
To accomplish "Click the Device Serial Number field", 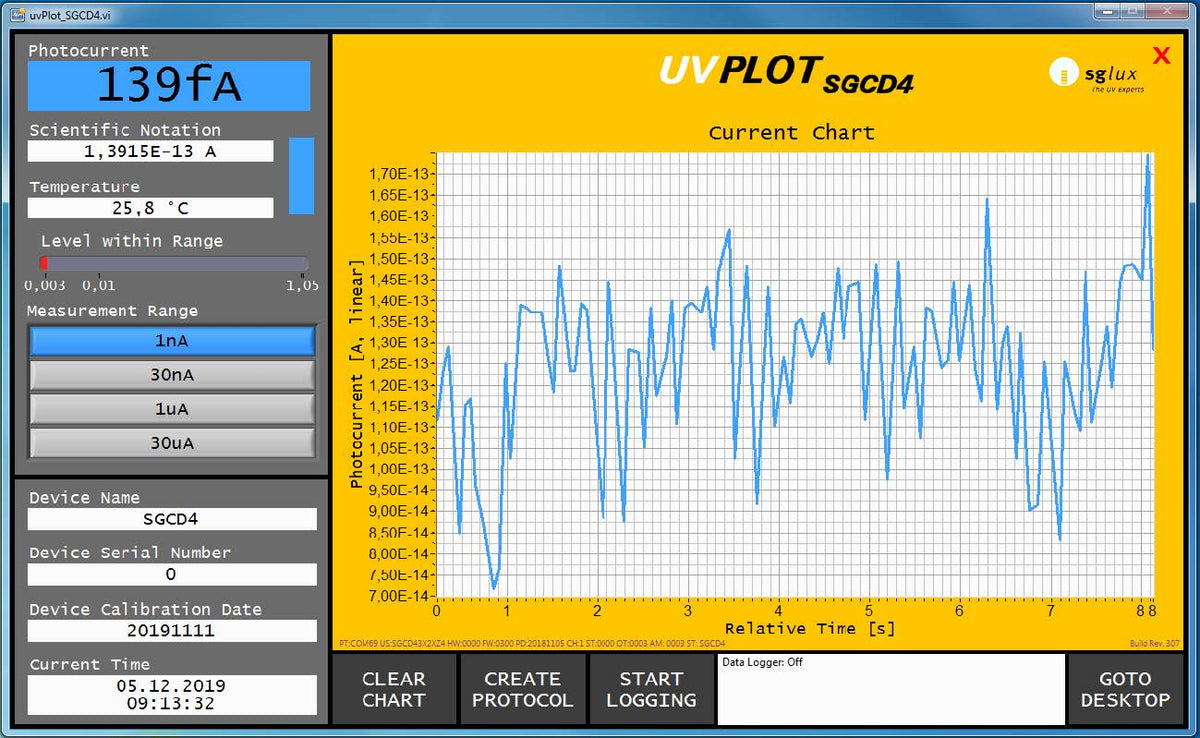I will (x=171, y=574).
